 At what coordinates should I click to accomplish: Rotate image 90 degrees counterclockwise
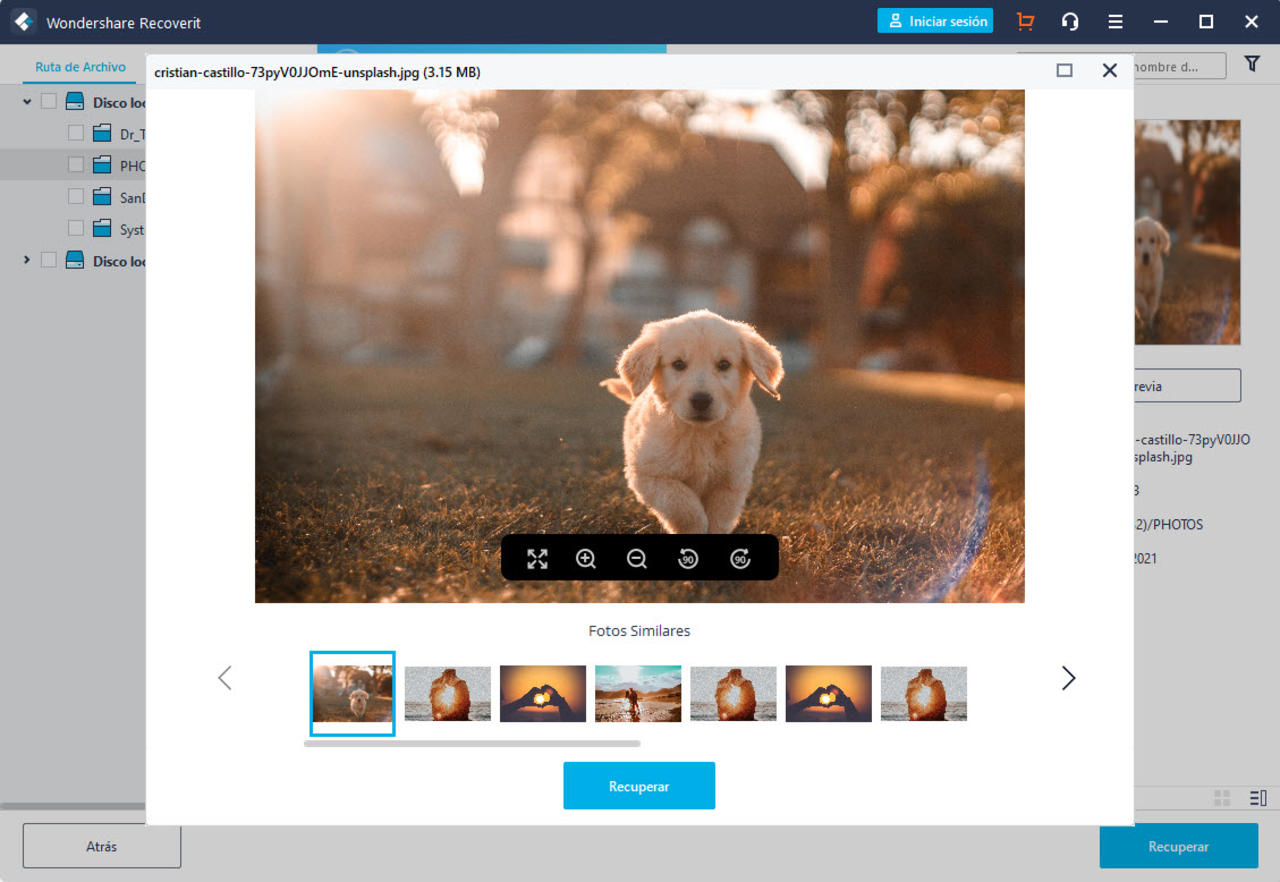tap(688, 559)
